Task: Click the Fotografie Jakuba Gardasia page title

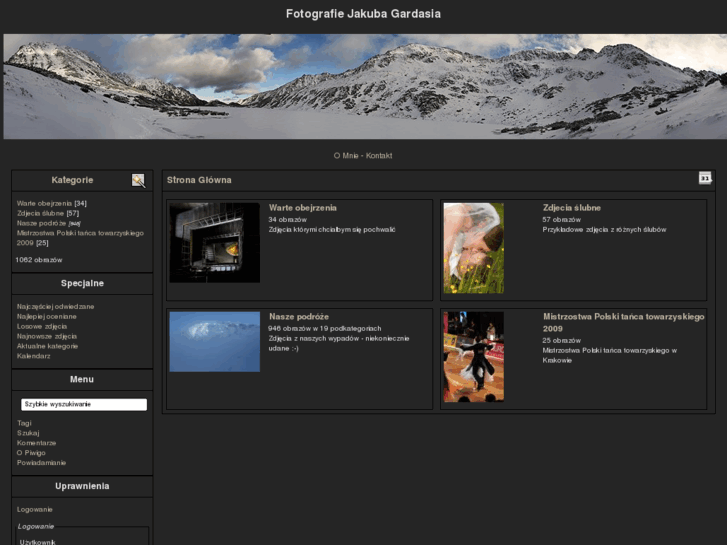Action: [363, 14]
